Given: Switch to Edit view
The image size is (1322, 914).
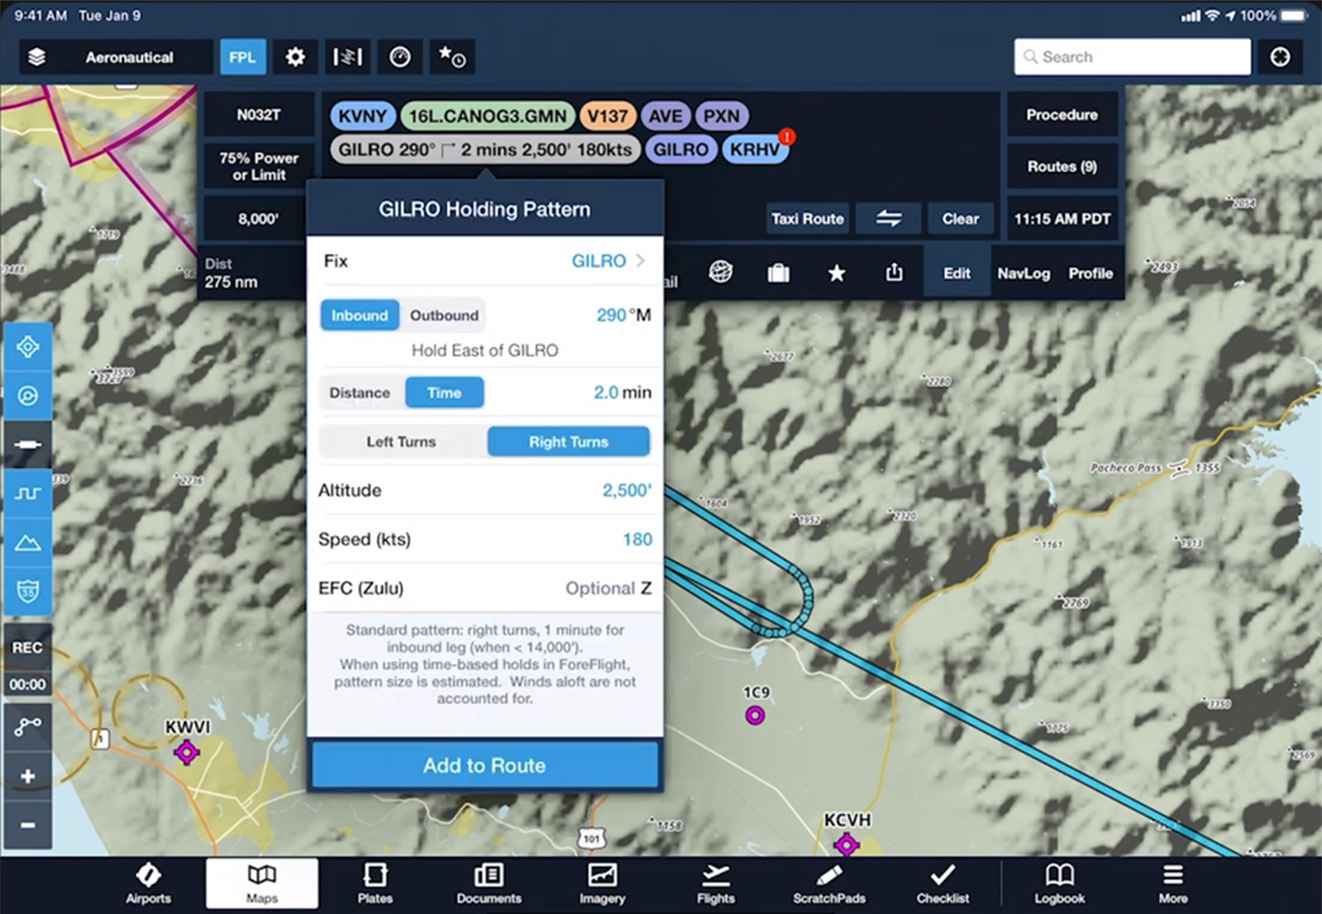Looking at the screenshot, I should [x=957, y=273].
